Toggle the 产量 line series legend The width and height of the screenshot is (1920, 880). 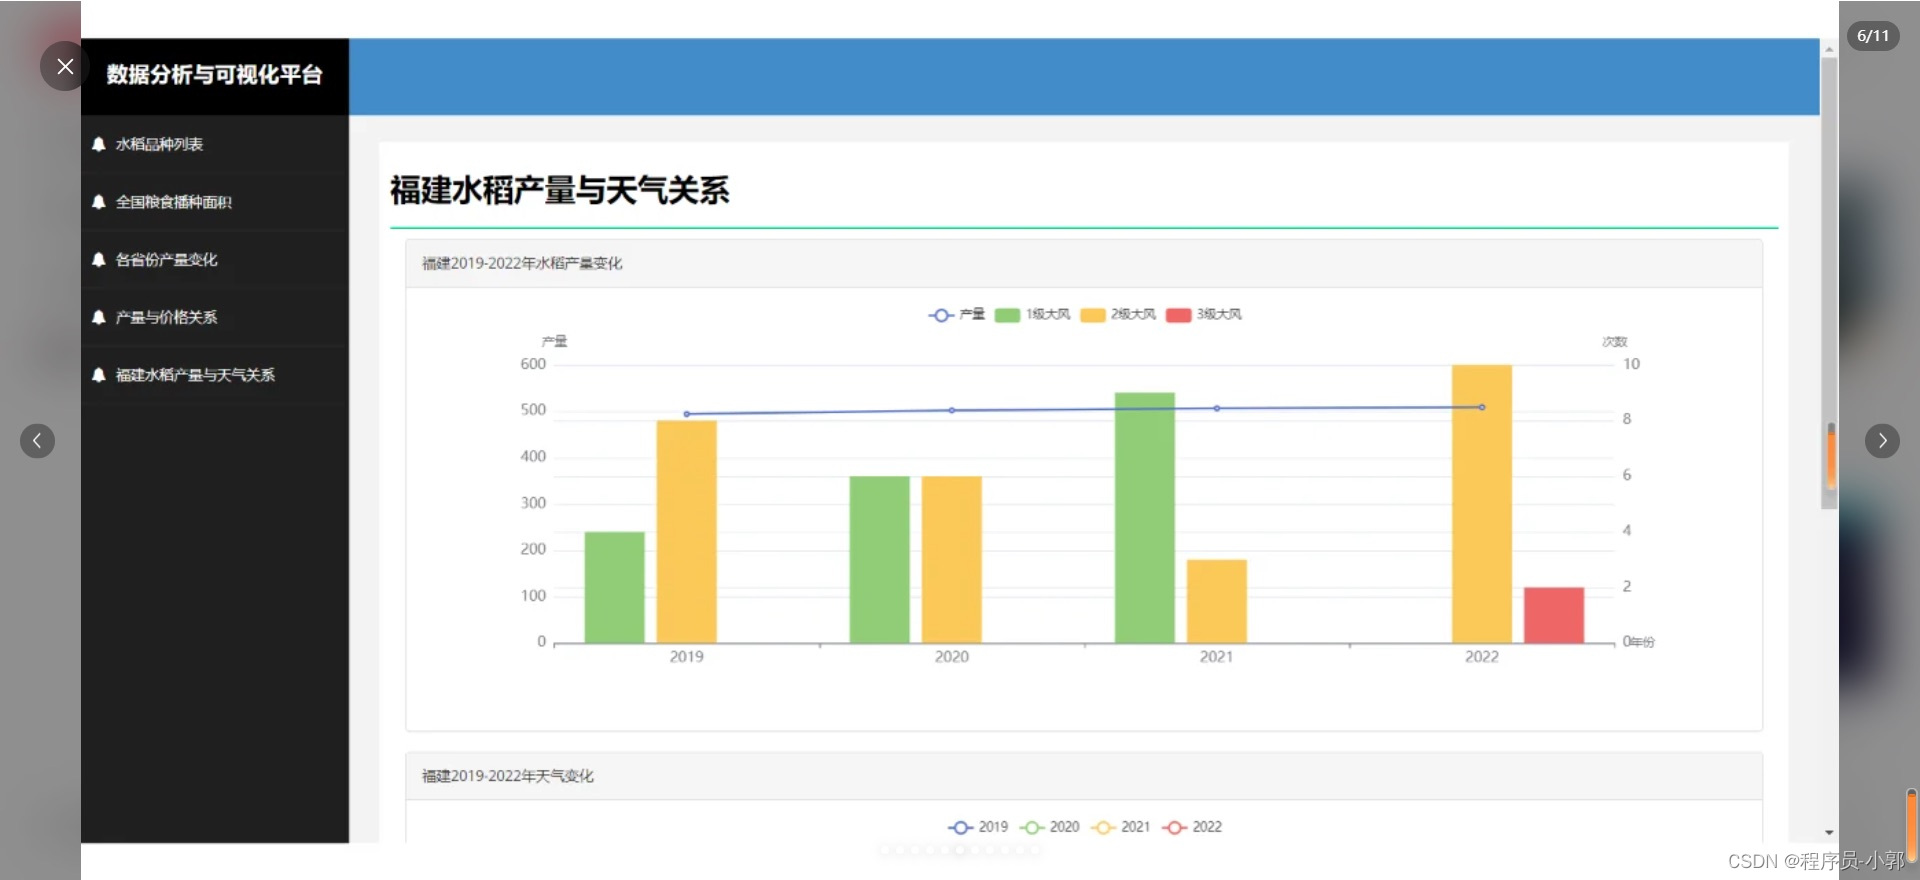(957, 315)
